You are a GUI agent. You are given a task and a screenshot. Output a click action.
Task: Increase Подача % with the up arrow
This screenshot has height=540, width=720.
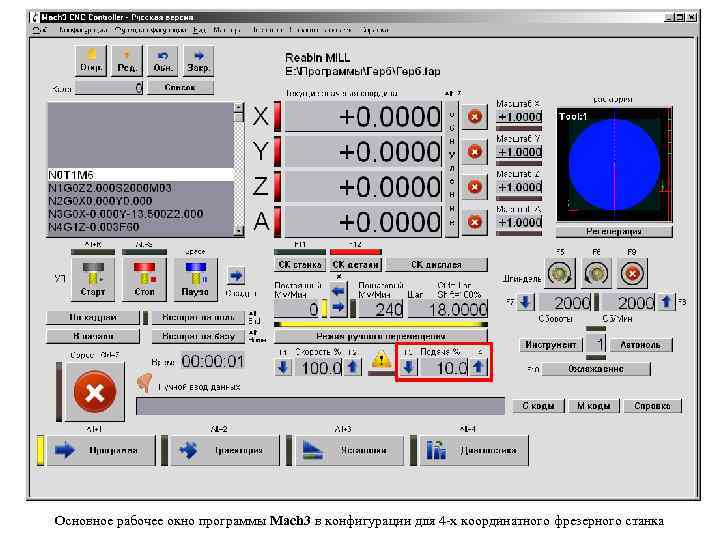[x=478, y=367]
